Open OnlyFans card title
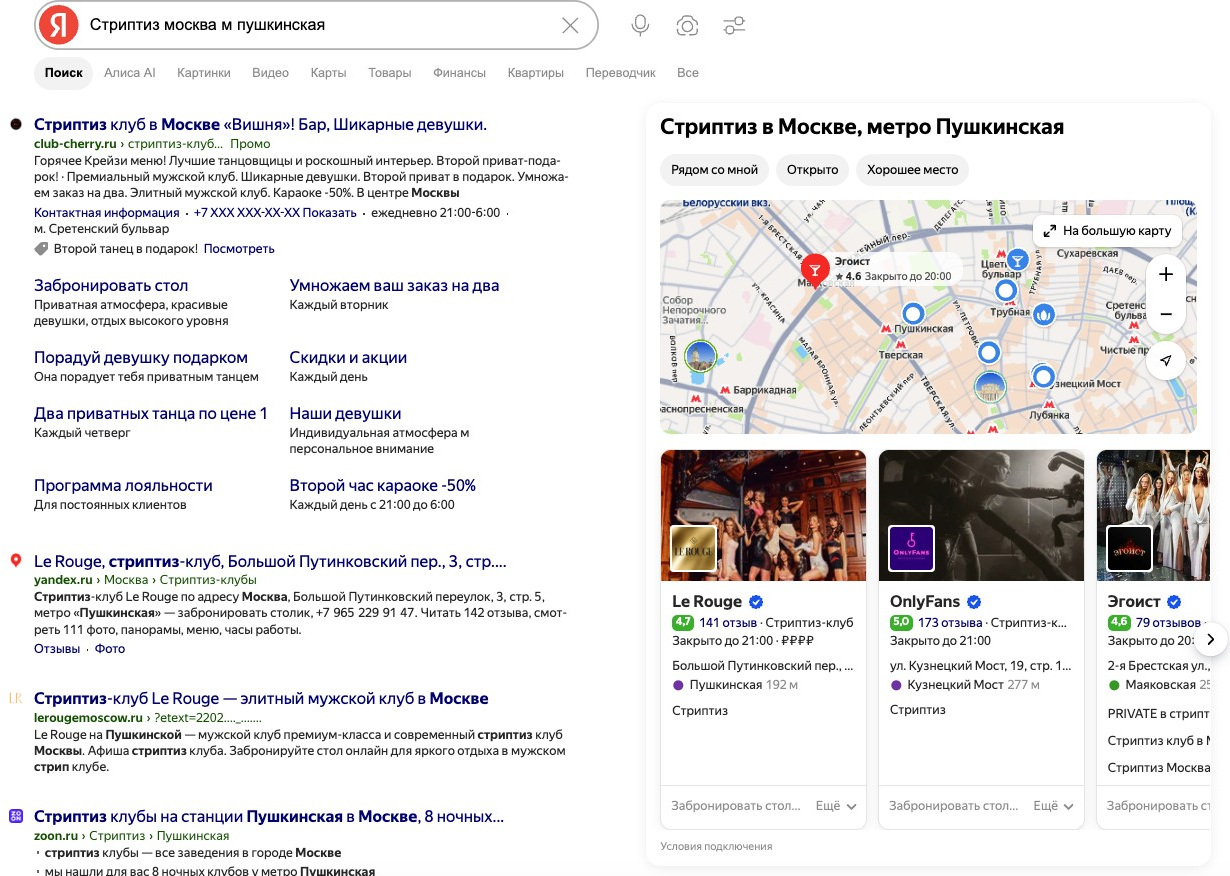Screen dimensions: 1230x876 click(925, 602)
